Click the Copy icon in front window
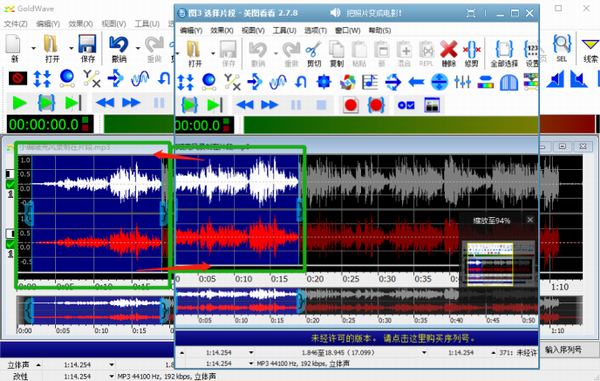The image size is (600, 381). 336,49
